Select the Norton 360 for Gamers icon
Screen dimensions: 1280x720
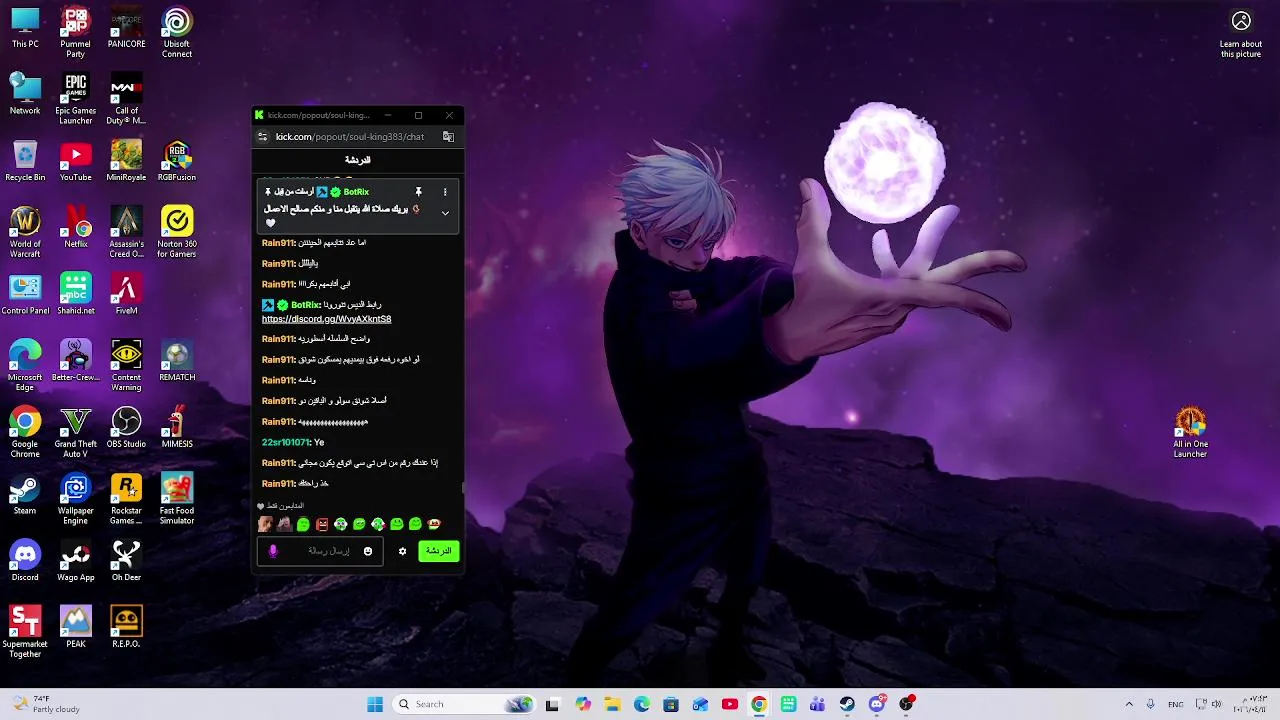pos(177,233)
